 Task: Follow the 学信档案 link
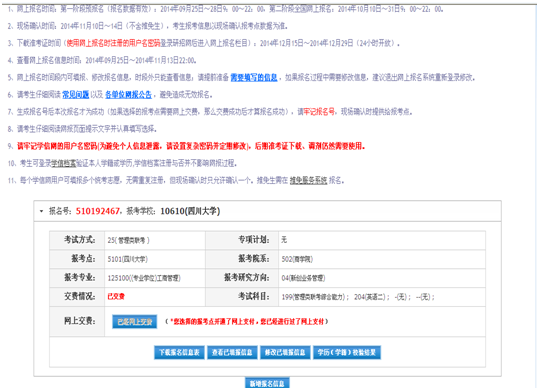pos(64,163)
